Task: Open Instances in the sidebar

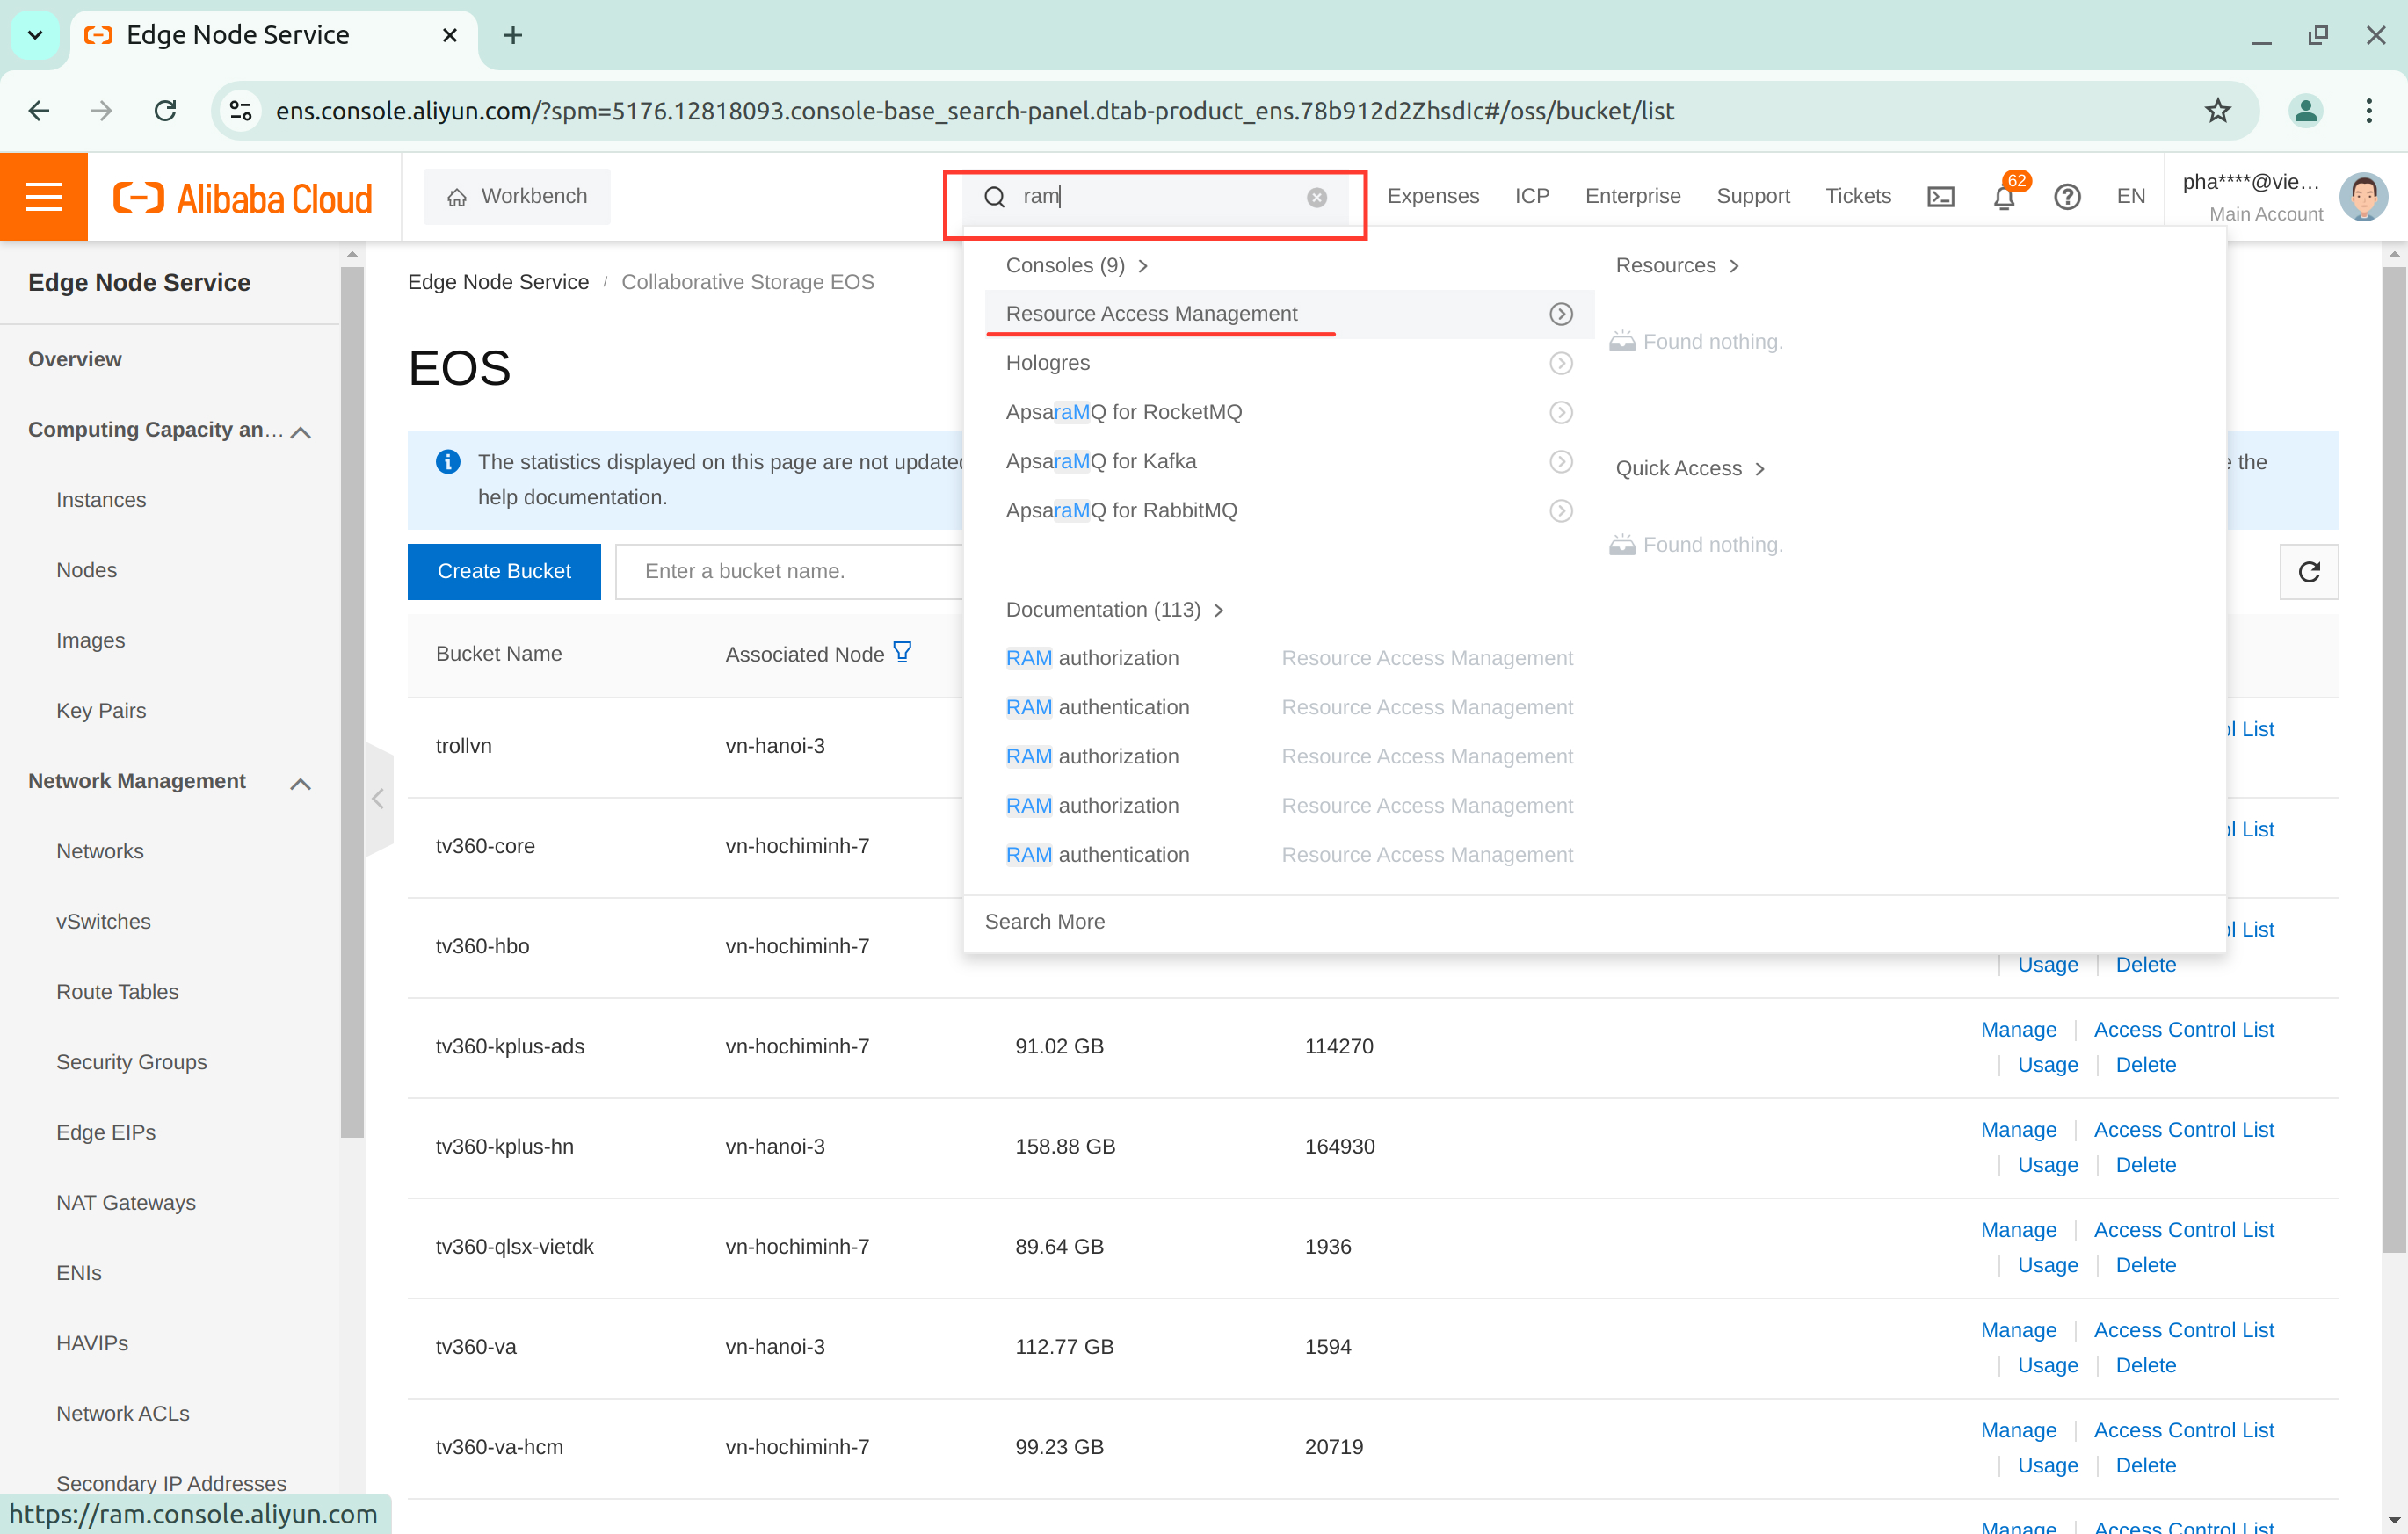Action: 101,500
